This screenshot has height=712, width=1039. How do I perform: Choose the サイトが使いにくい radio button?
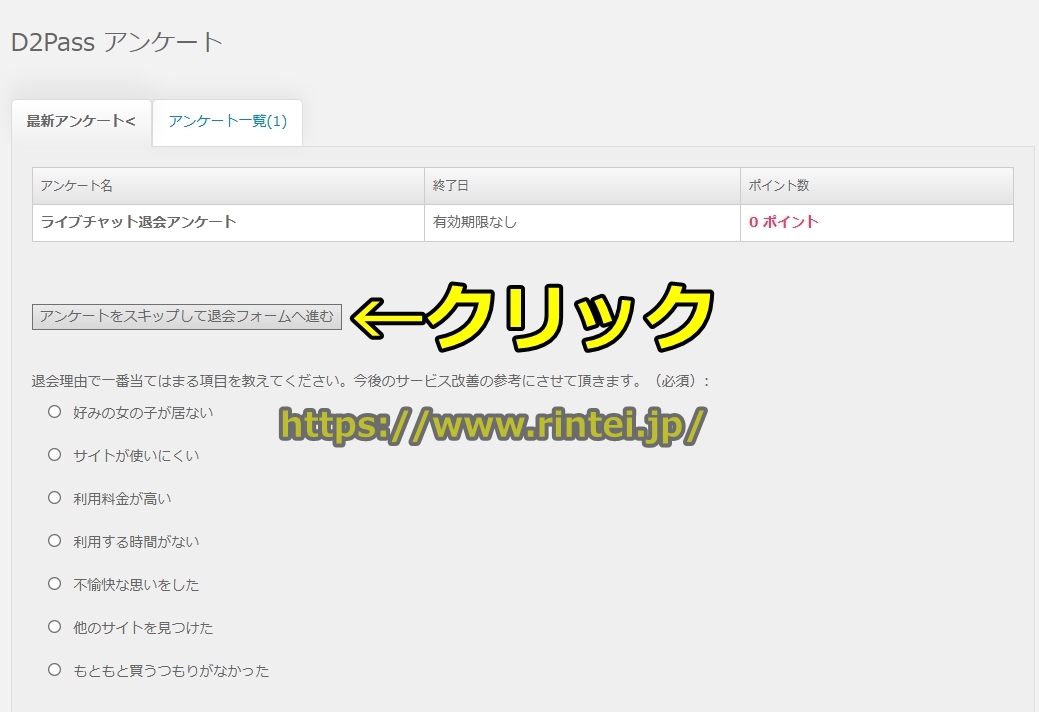click(55, 454)
